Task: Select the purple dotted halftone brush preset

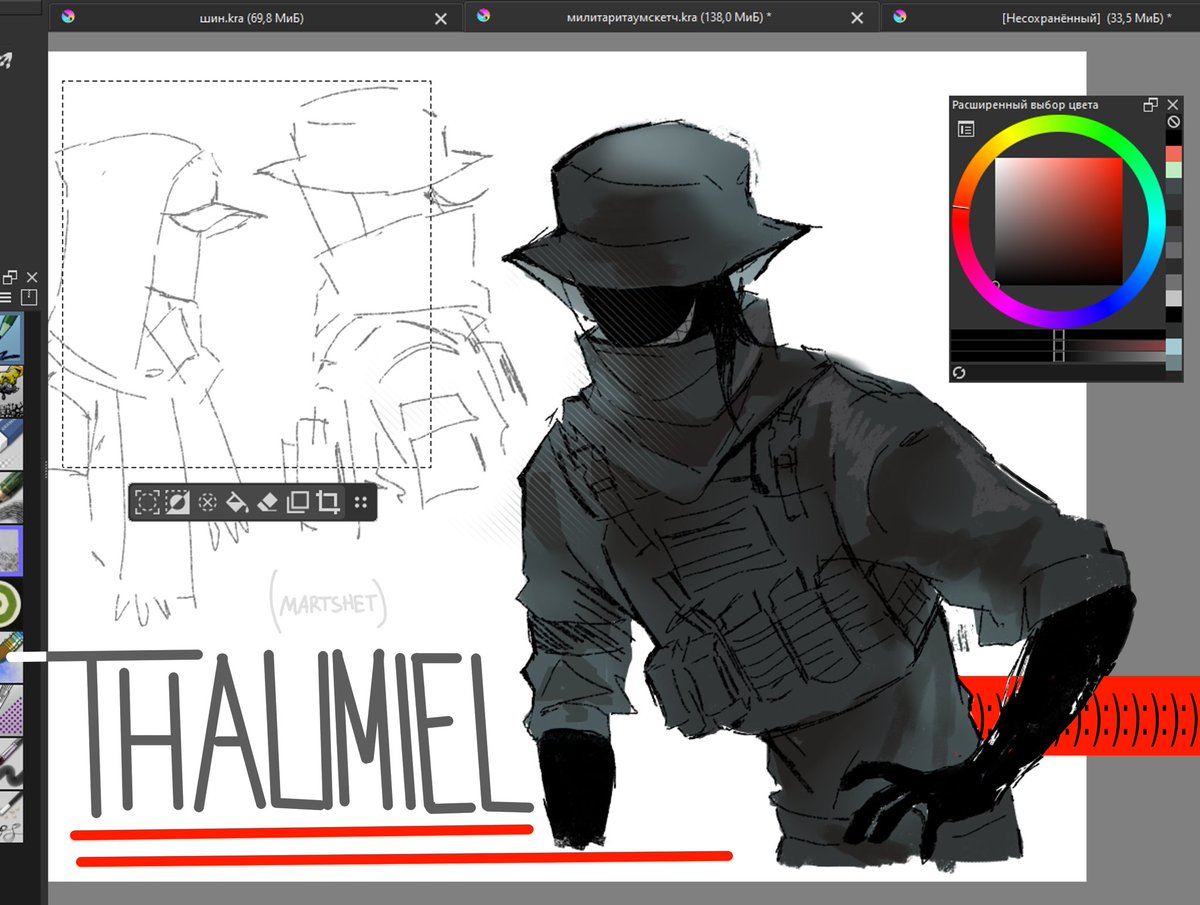Action: click(x=11, y=709)
